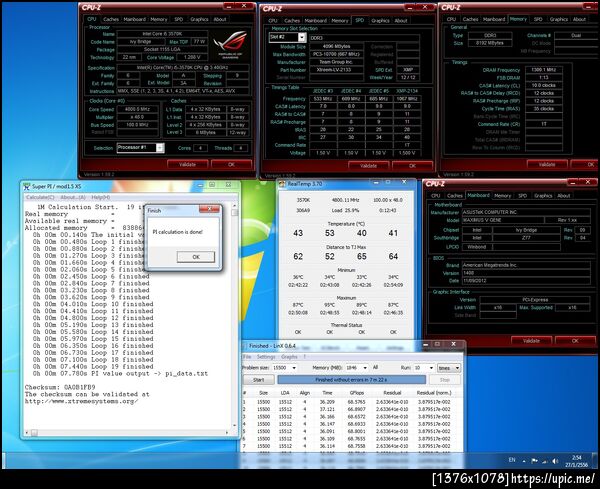The height and width of the screenshot is (489, 600).
Task: Click the MAXIMUS V GENE model field
Action: tap(502, 220)
